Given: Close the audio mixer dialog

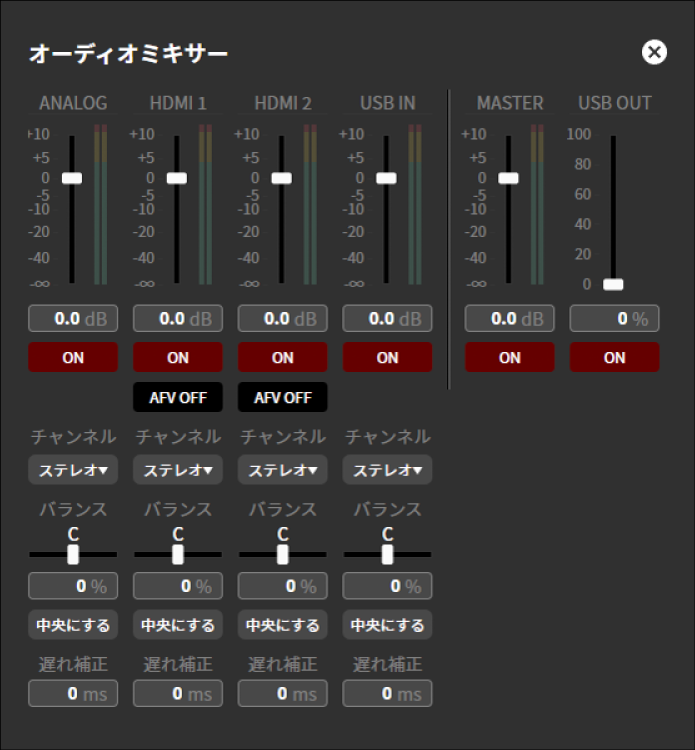Looking at the screenshot, I should (654, 52).
